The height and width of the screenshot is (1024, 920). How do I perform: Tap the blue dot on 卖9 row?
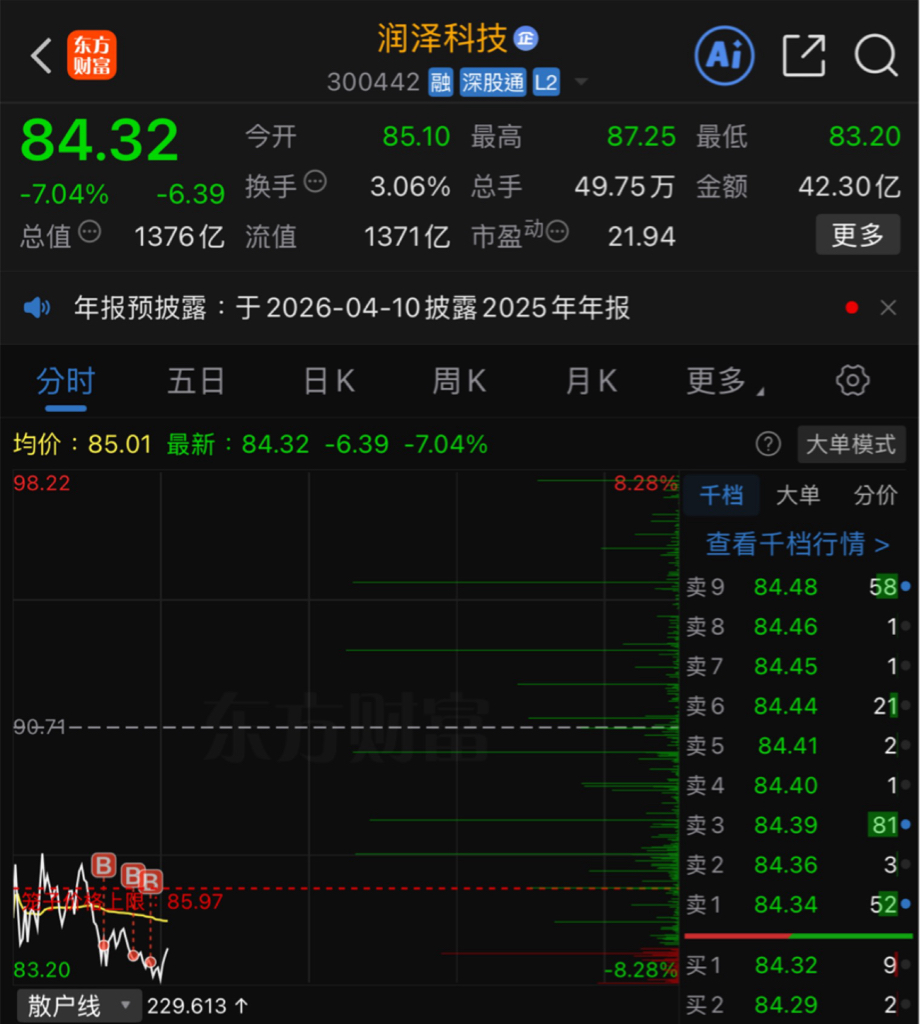pos(906,586)
